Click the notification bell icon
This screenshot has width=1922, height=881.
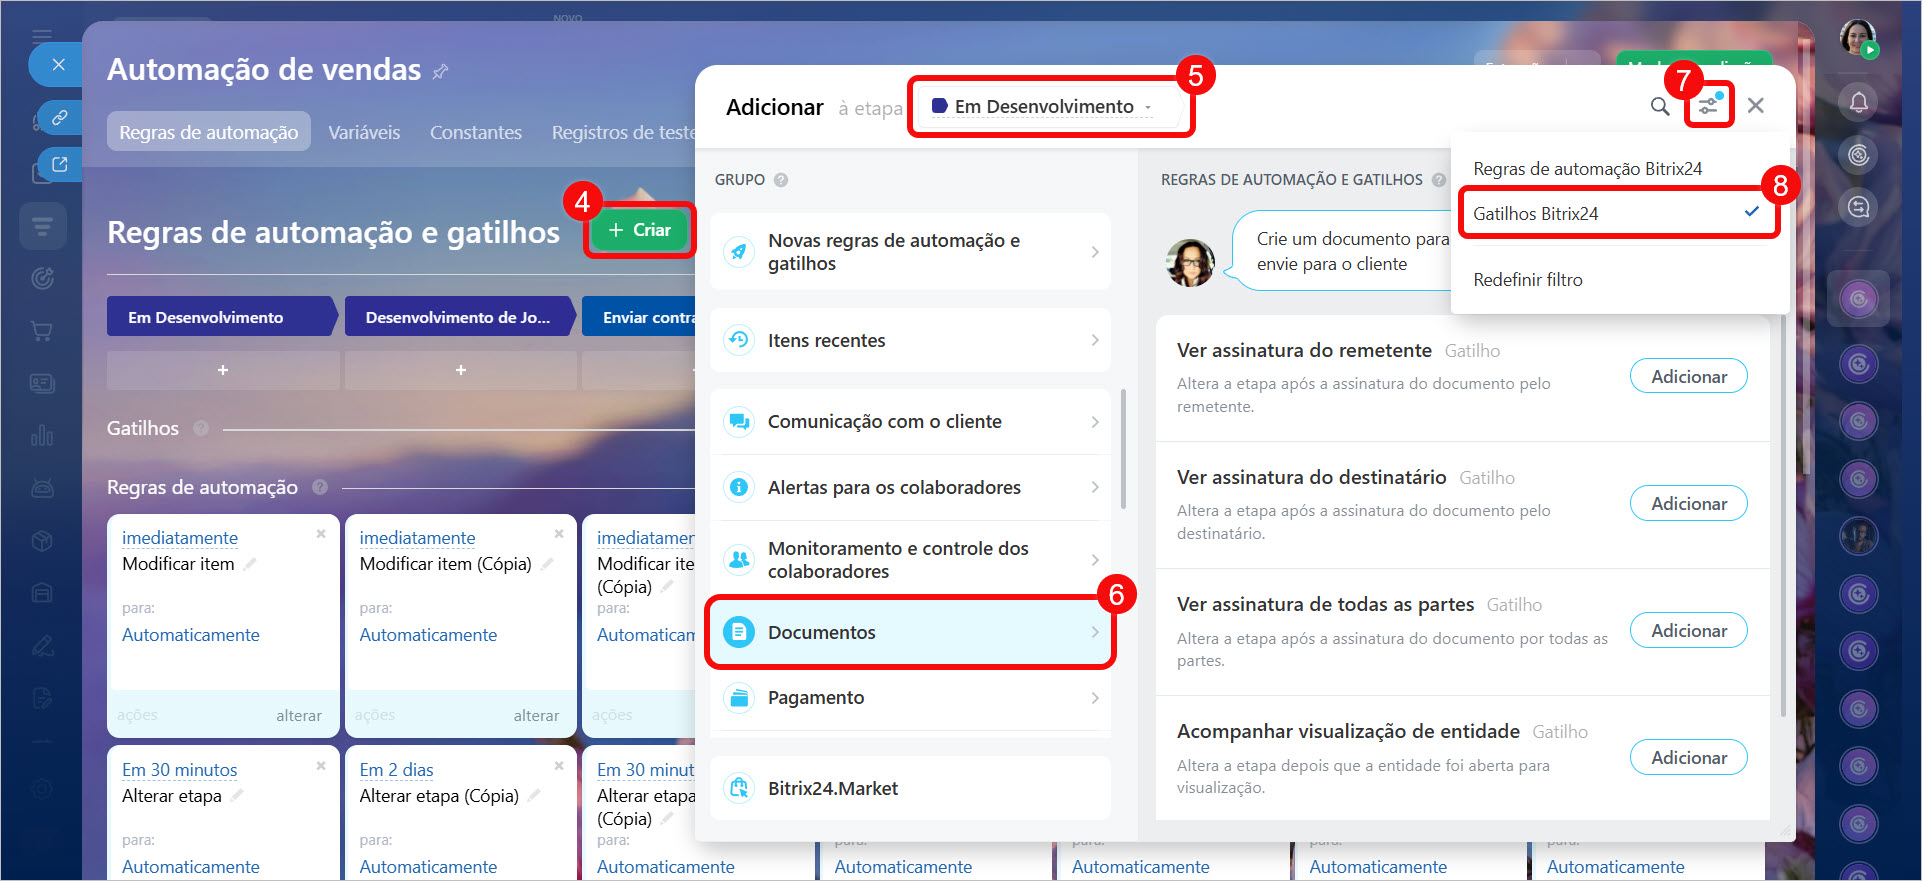(x=1858, y=102)
